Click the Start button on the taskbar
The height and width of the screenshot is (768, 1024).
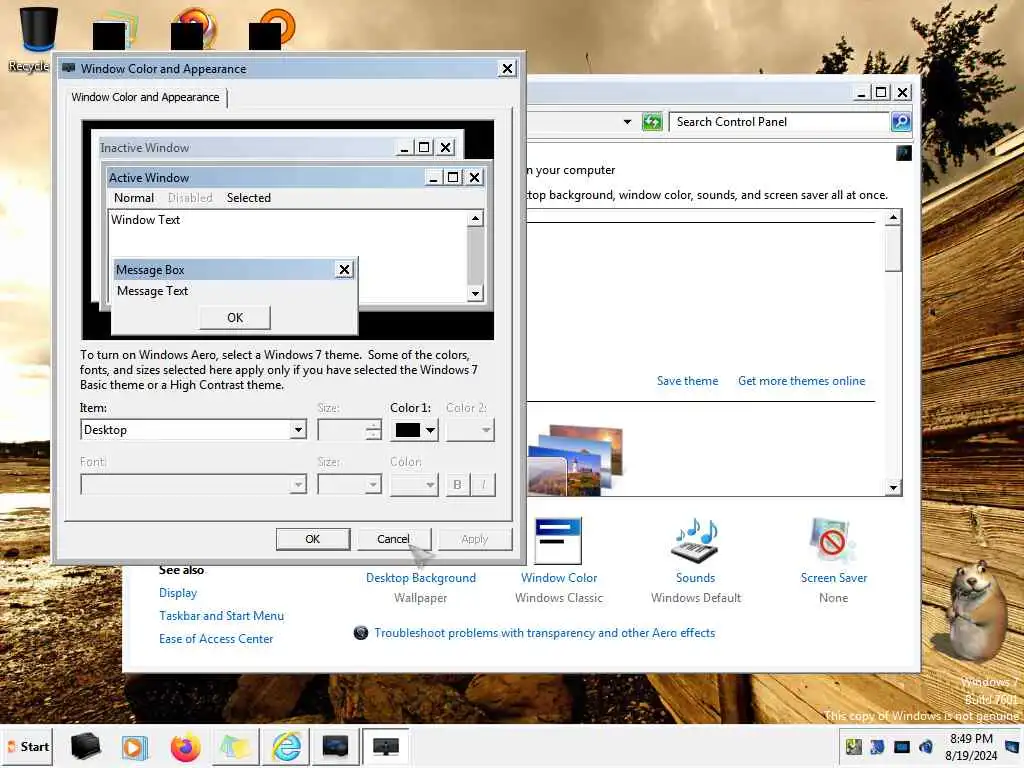click(27, 746)
